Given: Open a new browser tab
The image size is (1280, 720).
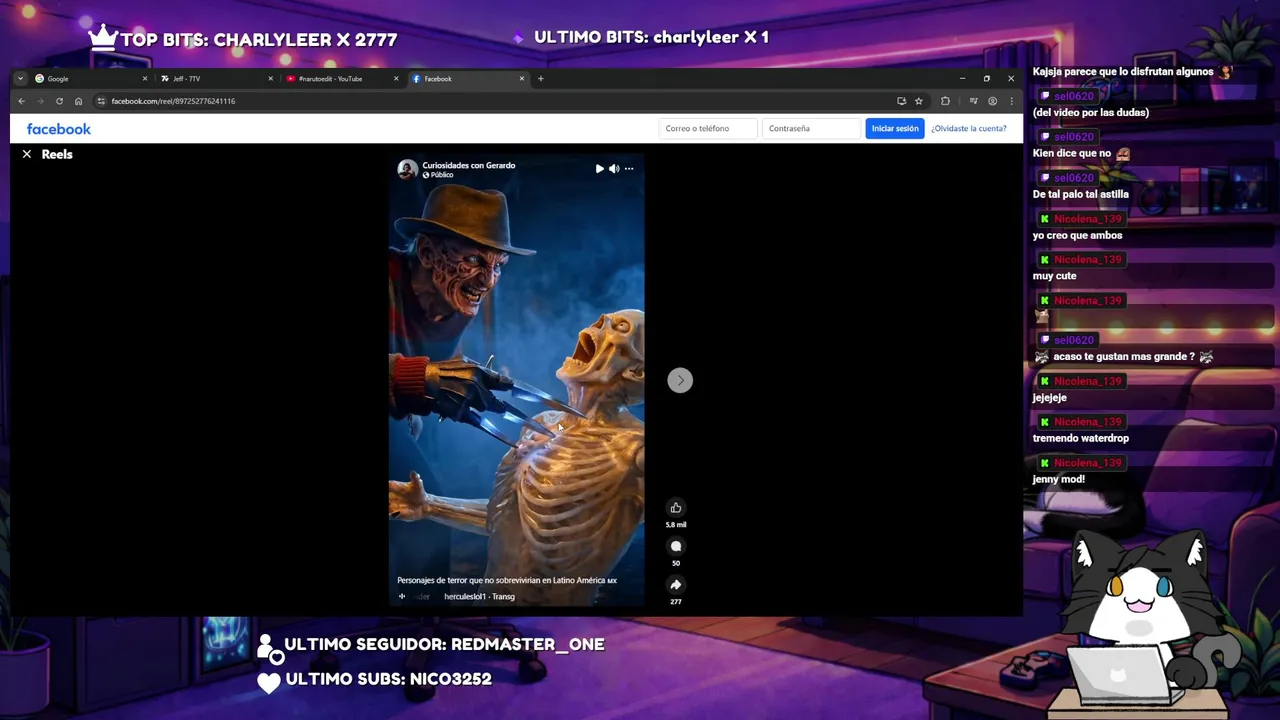Looking at the screenshot, I should [x=541, y=79].
